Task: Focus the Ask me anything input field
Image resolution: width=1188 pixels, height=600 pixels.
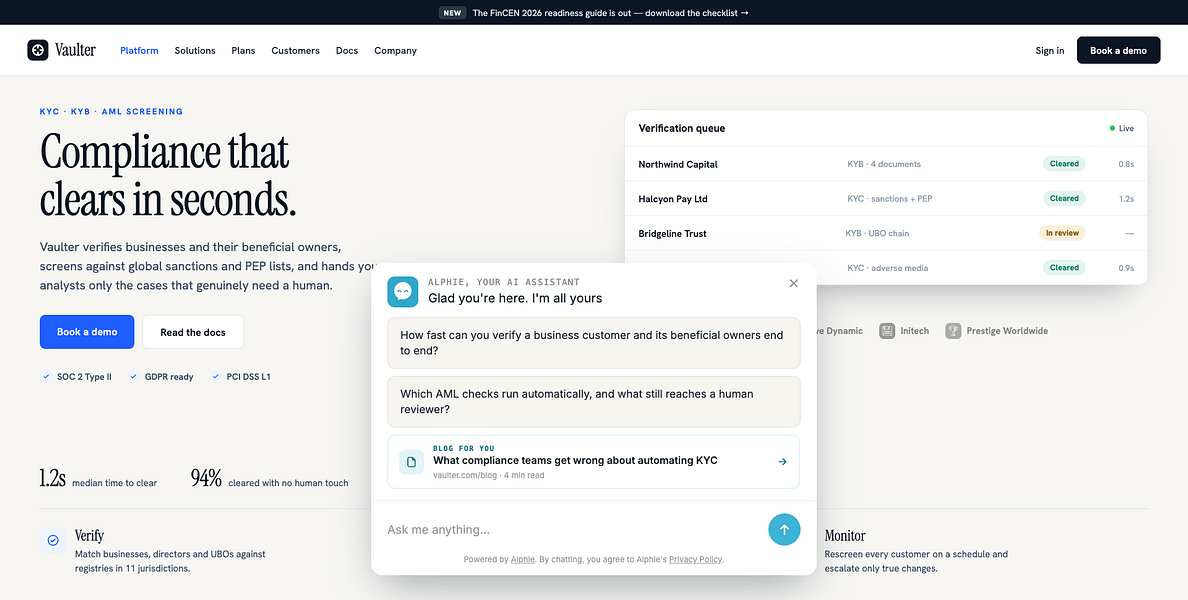Action: [573, 530]
